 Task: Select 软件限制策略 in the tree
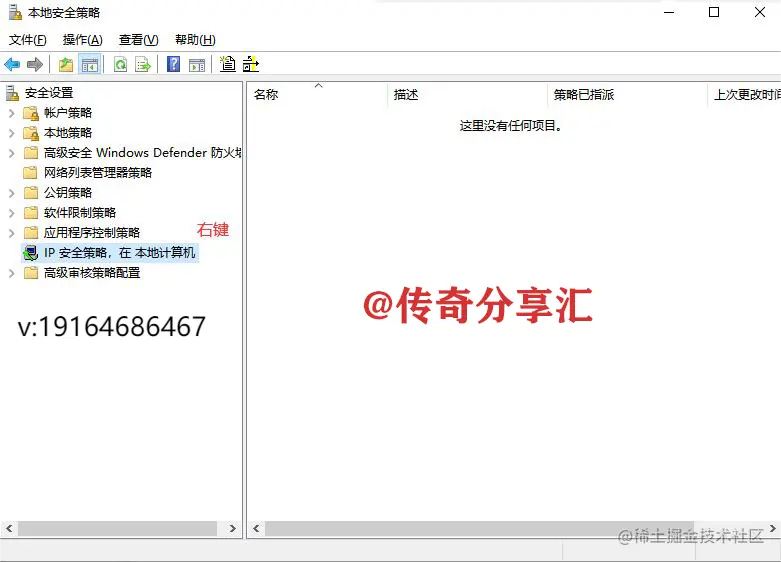pos(80,213)
